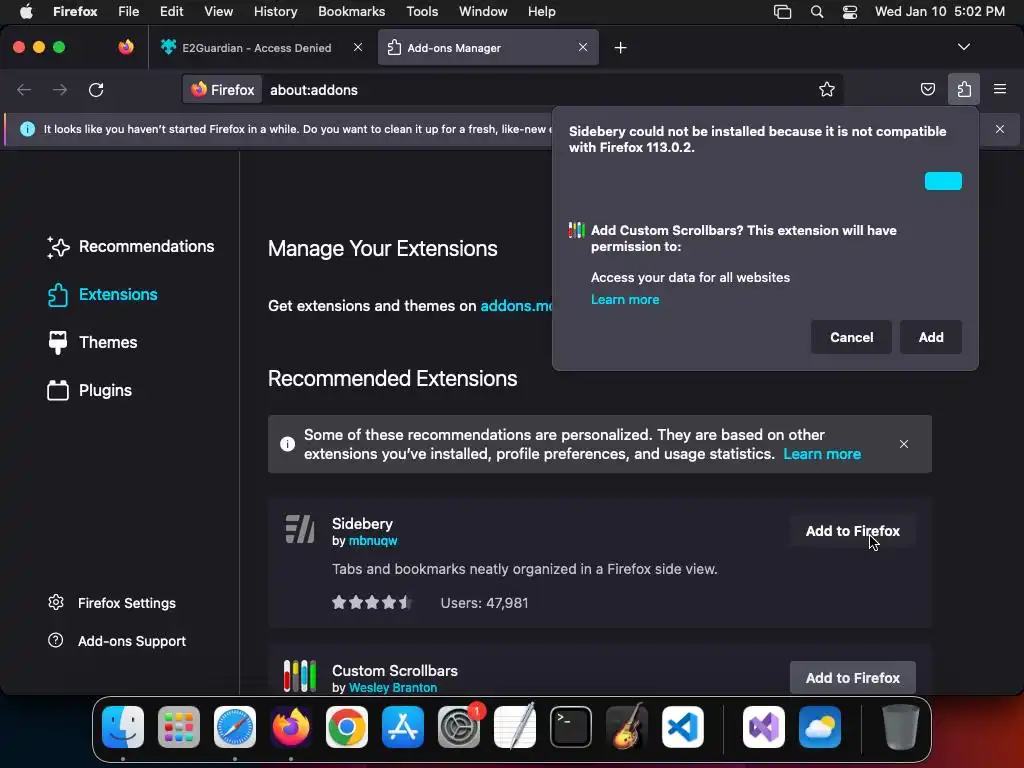
Task: Click the Extensions puzzle toolbar icon
Action: [964, 89]
